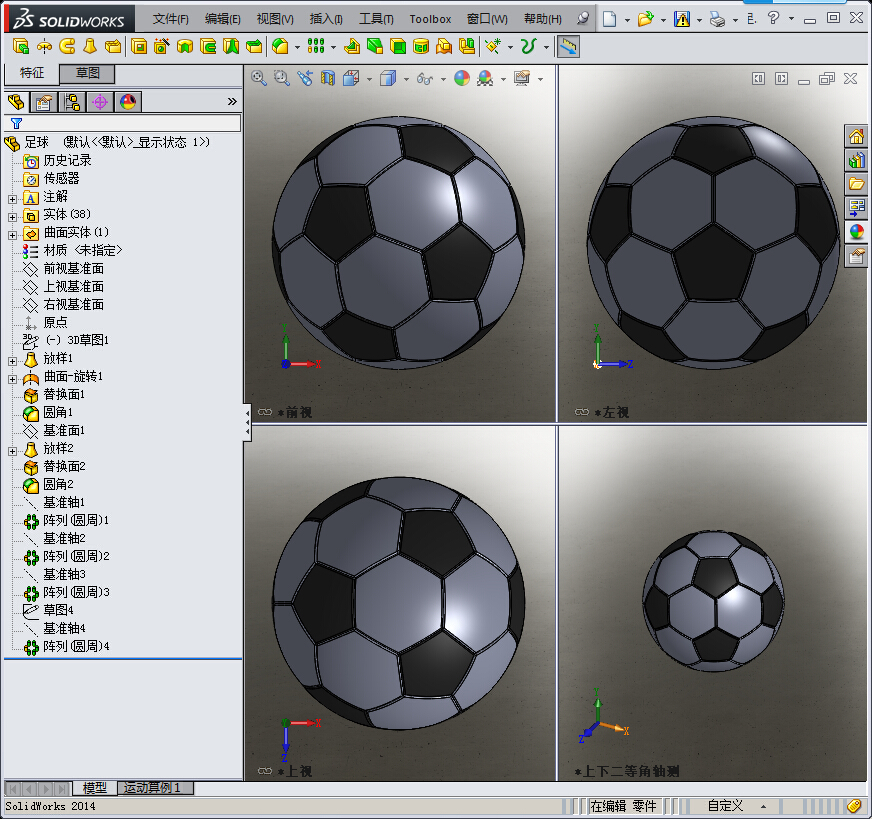Image resolution: width=872 pixels, height=819 pixels.
Task: Open the Design Library task pane icon
Action: [x=856, y=160]
